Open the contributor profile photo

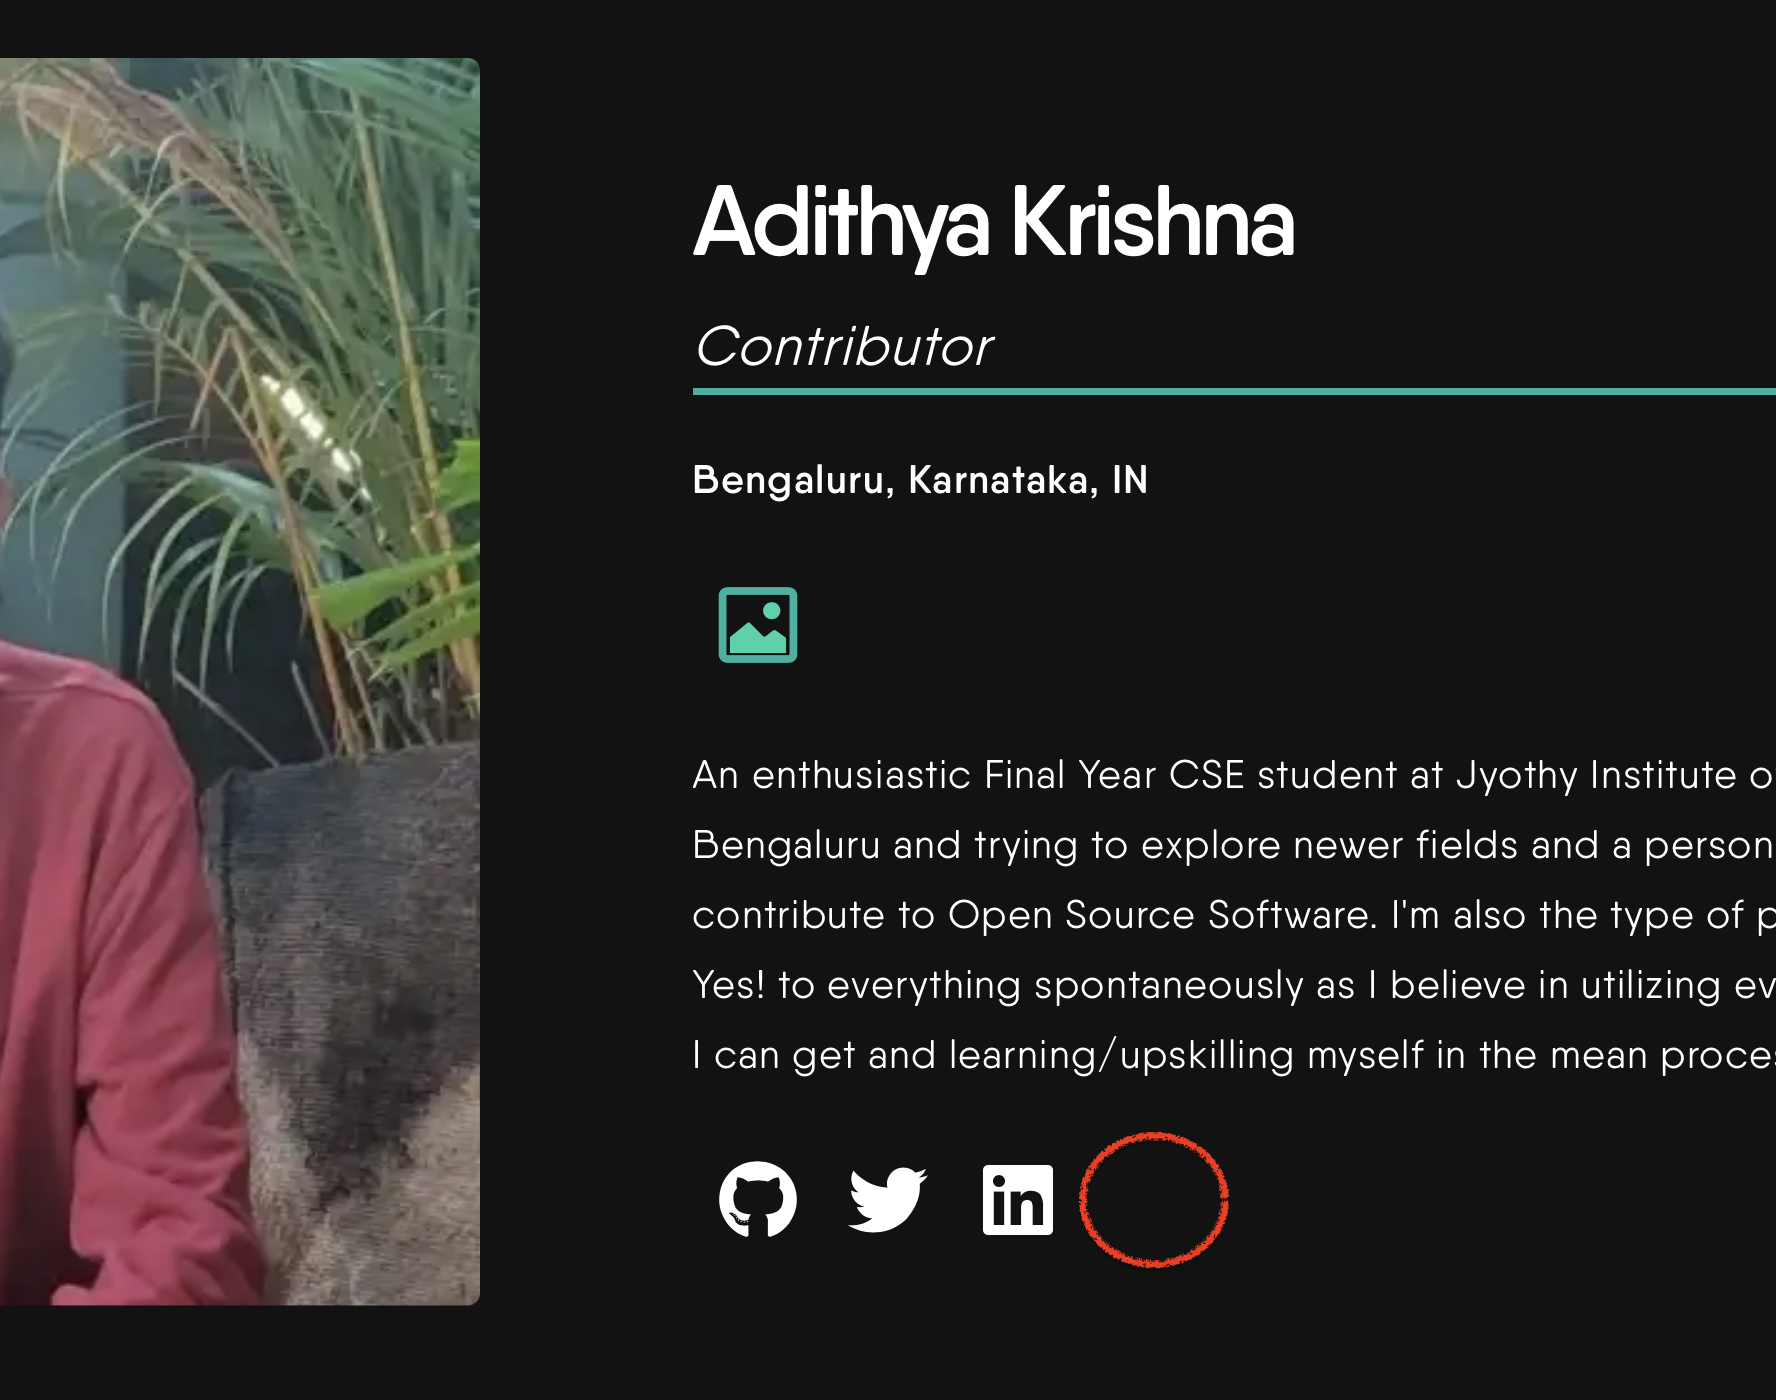point(240,681)
